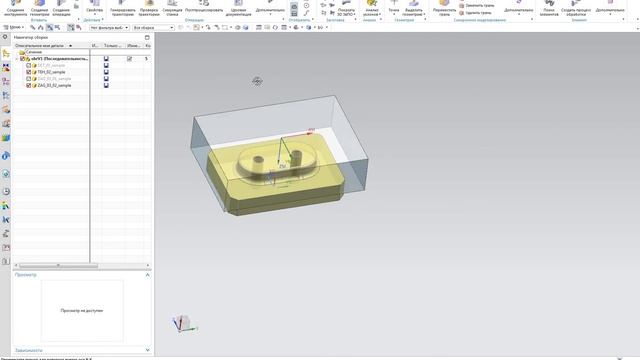
Task: Expand the Анализ group dropdown arrow
Action: point(380,20)
